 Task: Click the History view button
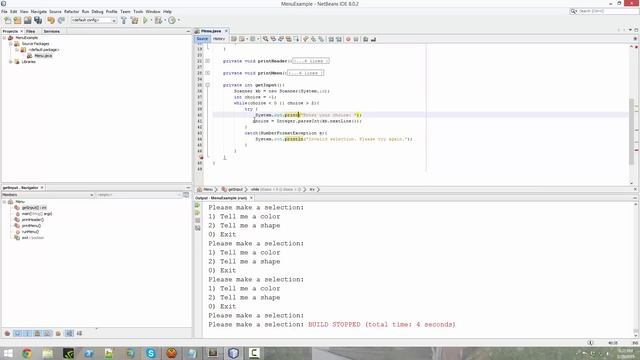219,39
